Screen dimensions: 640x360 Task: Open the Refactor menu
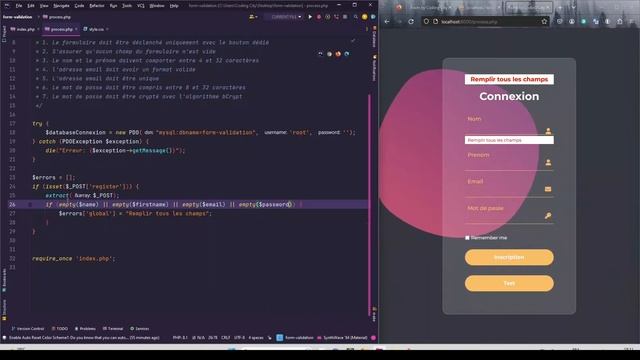tap(97, 6)
